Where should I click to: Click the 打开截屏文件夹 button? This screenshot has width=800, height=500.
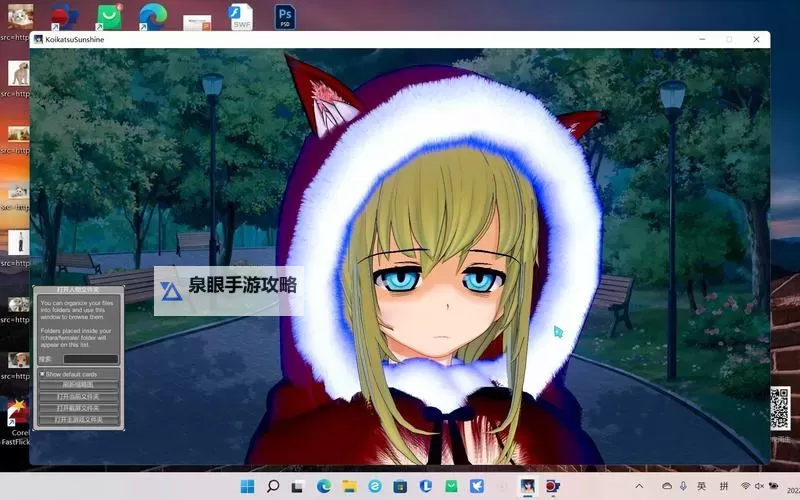click(78, 408)
